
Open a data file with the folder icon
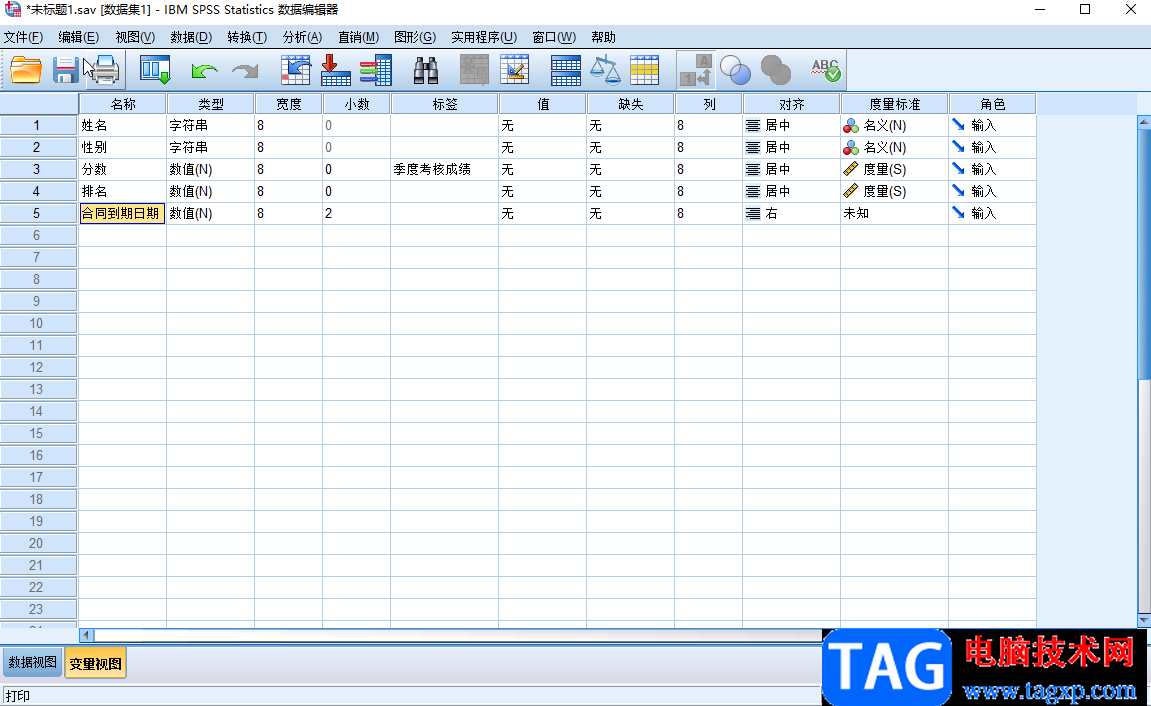pyautogui.click(x=26, y=70)
